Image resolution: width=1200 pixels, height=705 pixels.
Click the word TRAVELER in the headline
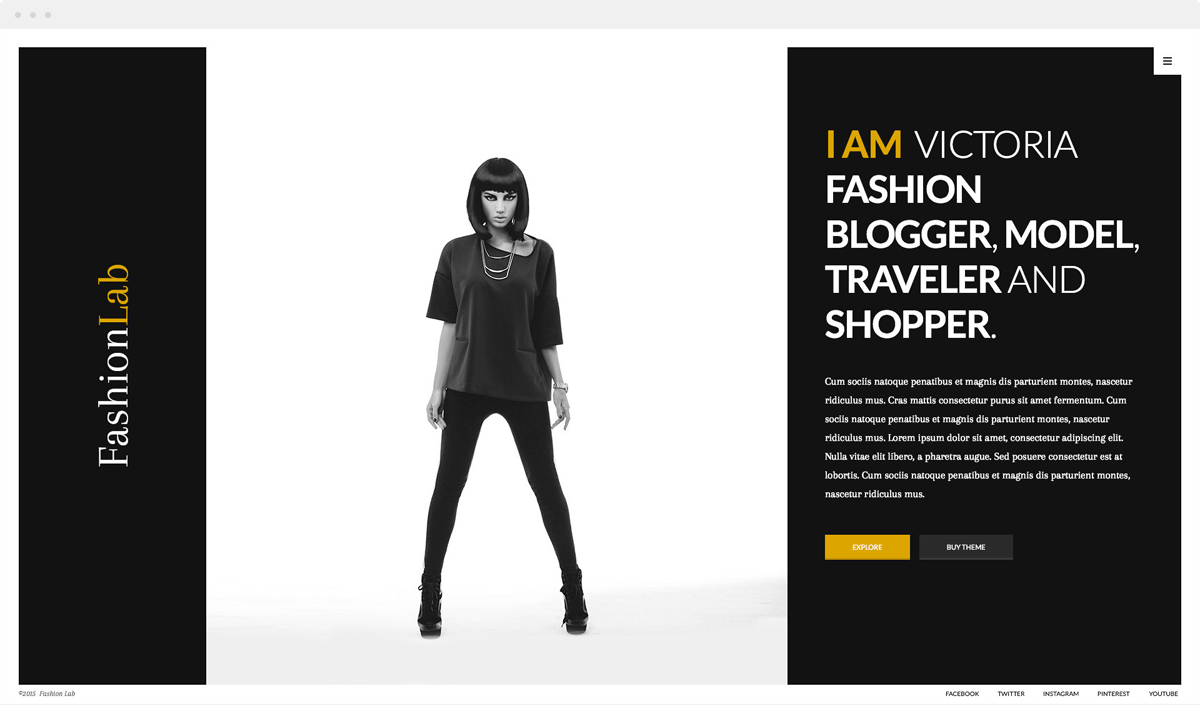coord(913,279)
